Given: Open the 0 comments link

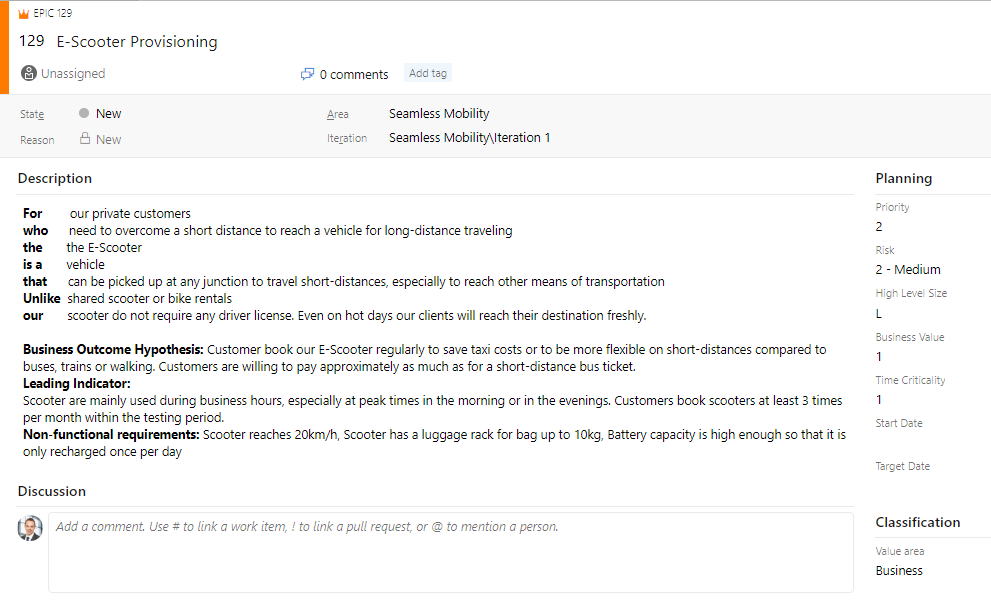Looking at the screenshot, I should tap(354, 75).
